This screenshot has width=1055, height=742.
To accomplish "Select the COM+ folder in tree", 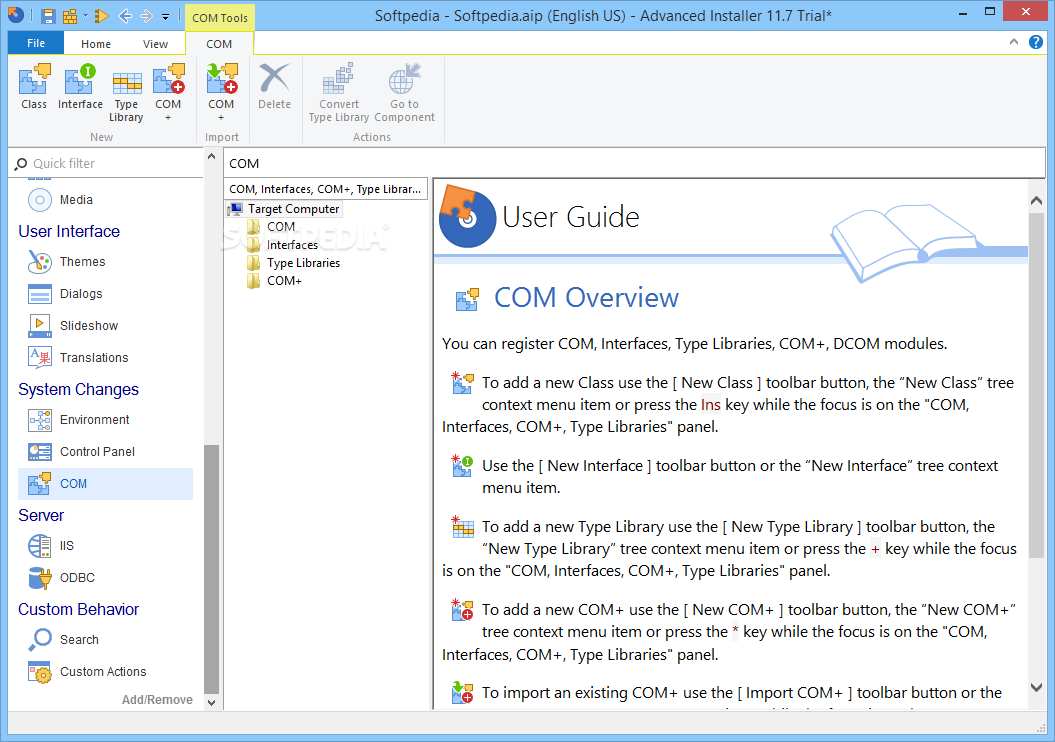I will point(284,281).
